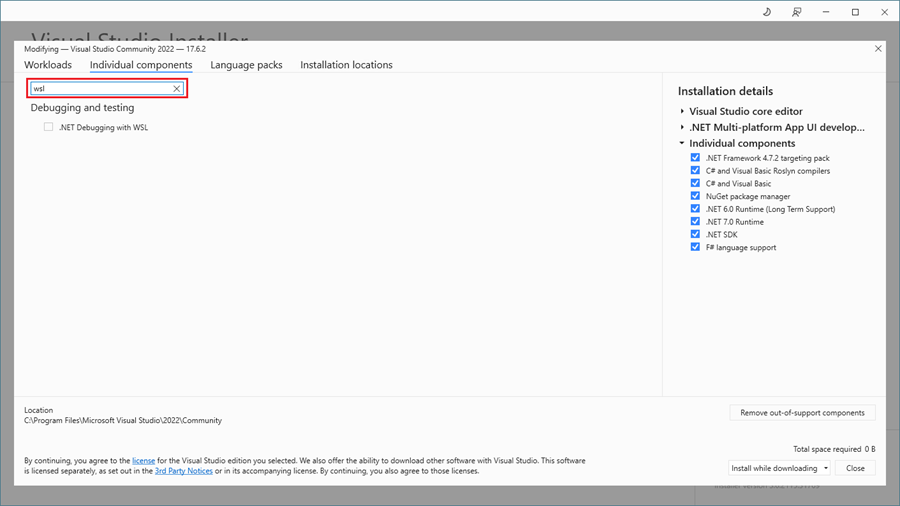
Task: Uncheck .NET 6.0 Runtime (Long Term Support)
Action: [695, 208]
